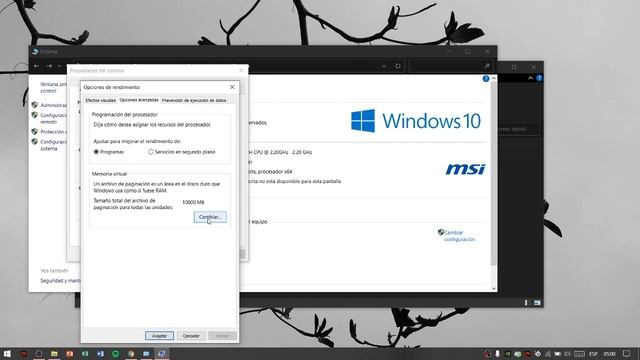Open the red MSI Dragon taskbar app
The width and height of the screenshot is (640, 360).
click(23, 353)
